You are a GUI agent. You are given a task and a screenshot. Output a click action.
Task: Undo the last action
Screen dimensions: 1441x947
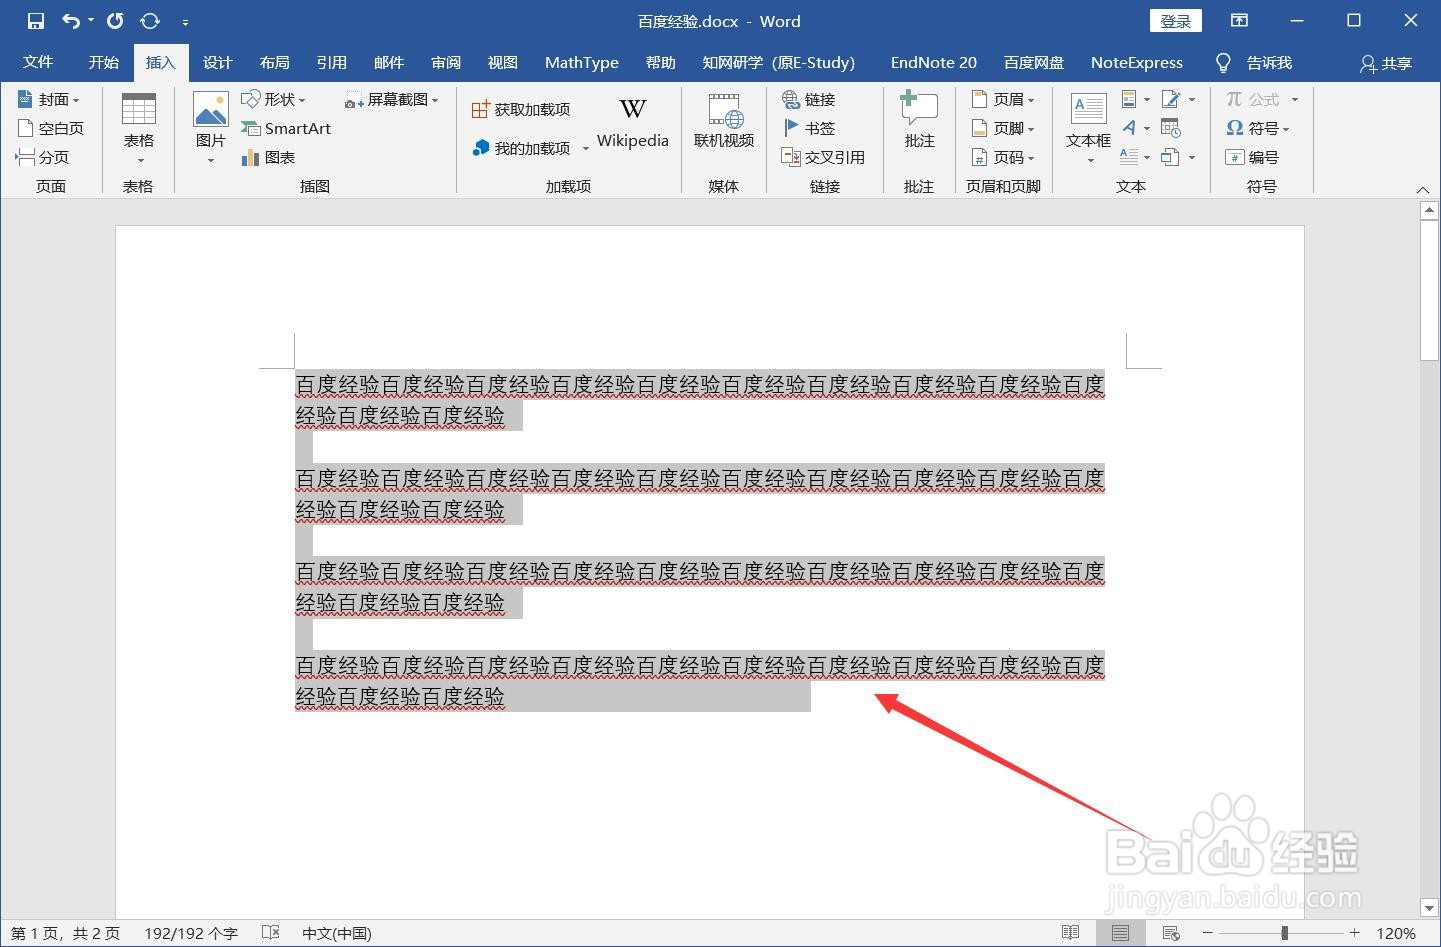click(x=69, y=20)
